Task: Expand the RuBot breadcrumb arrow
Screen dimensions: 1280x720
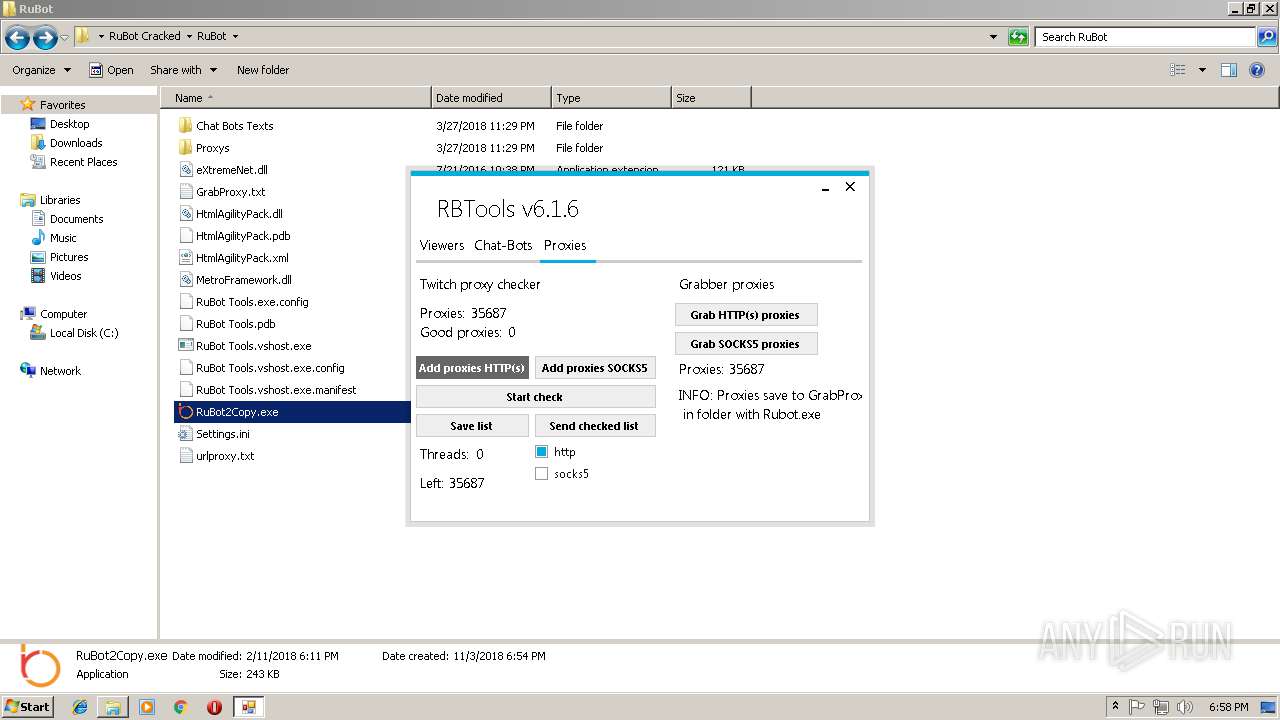Action: (x=235, y=36)
